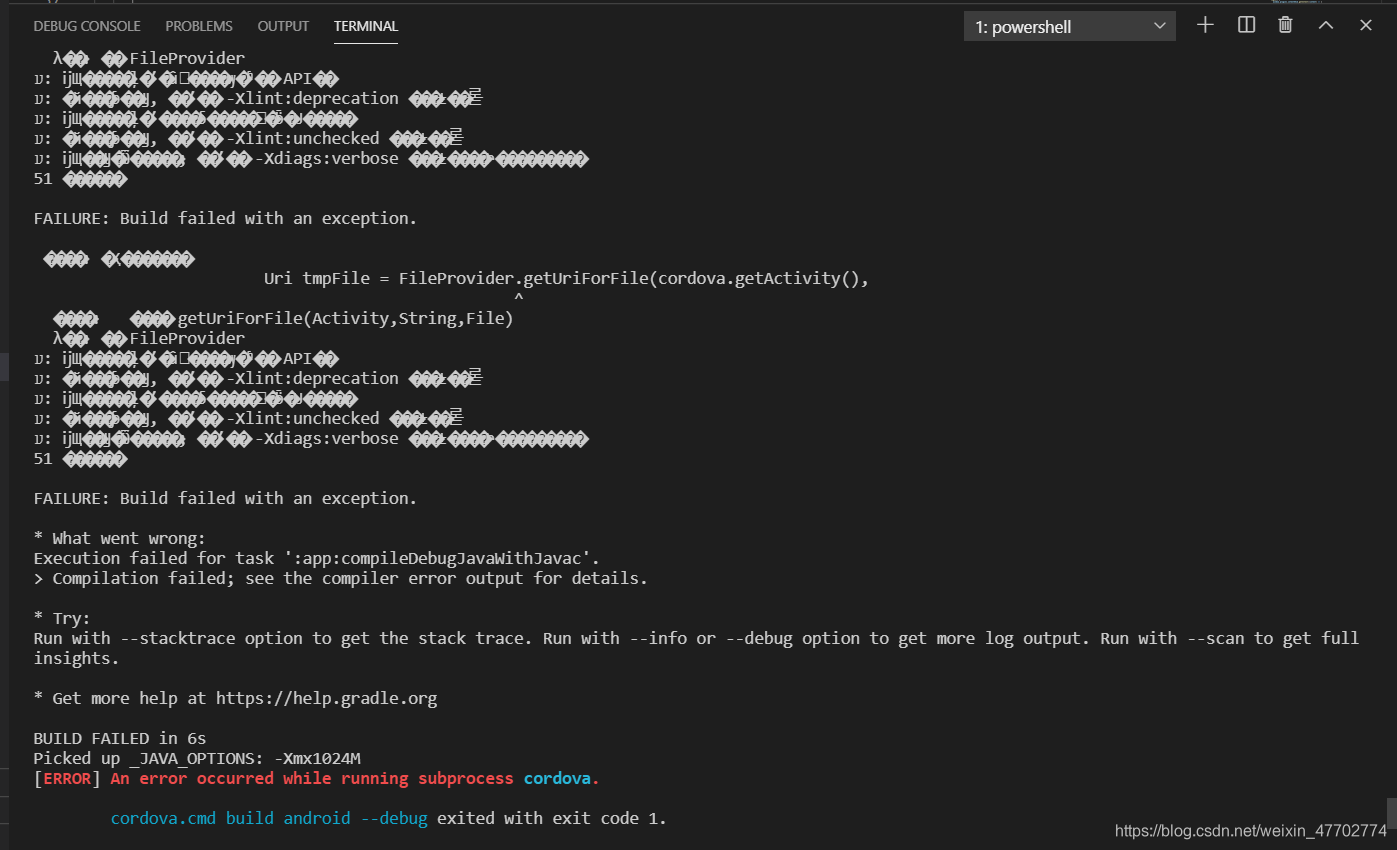
Task: Close the terminal panel with the X icon
Action: 1365,25
